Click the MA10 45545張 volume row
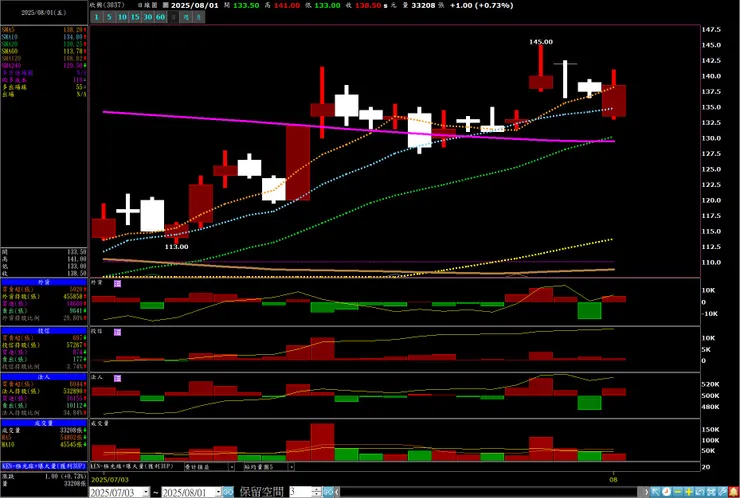 [x=44, y=445]
